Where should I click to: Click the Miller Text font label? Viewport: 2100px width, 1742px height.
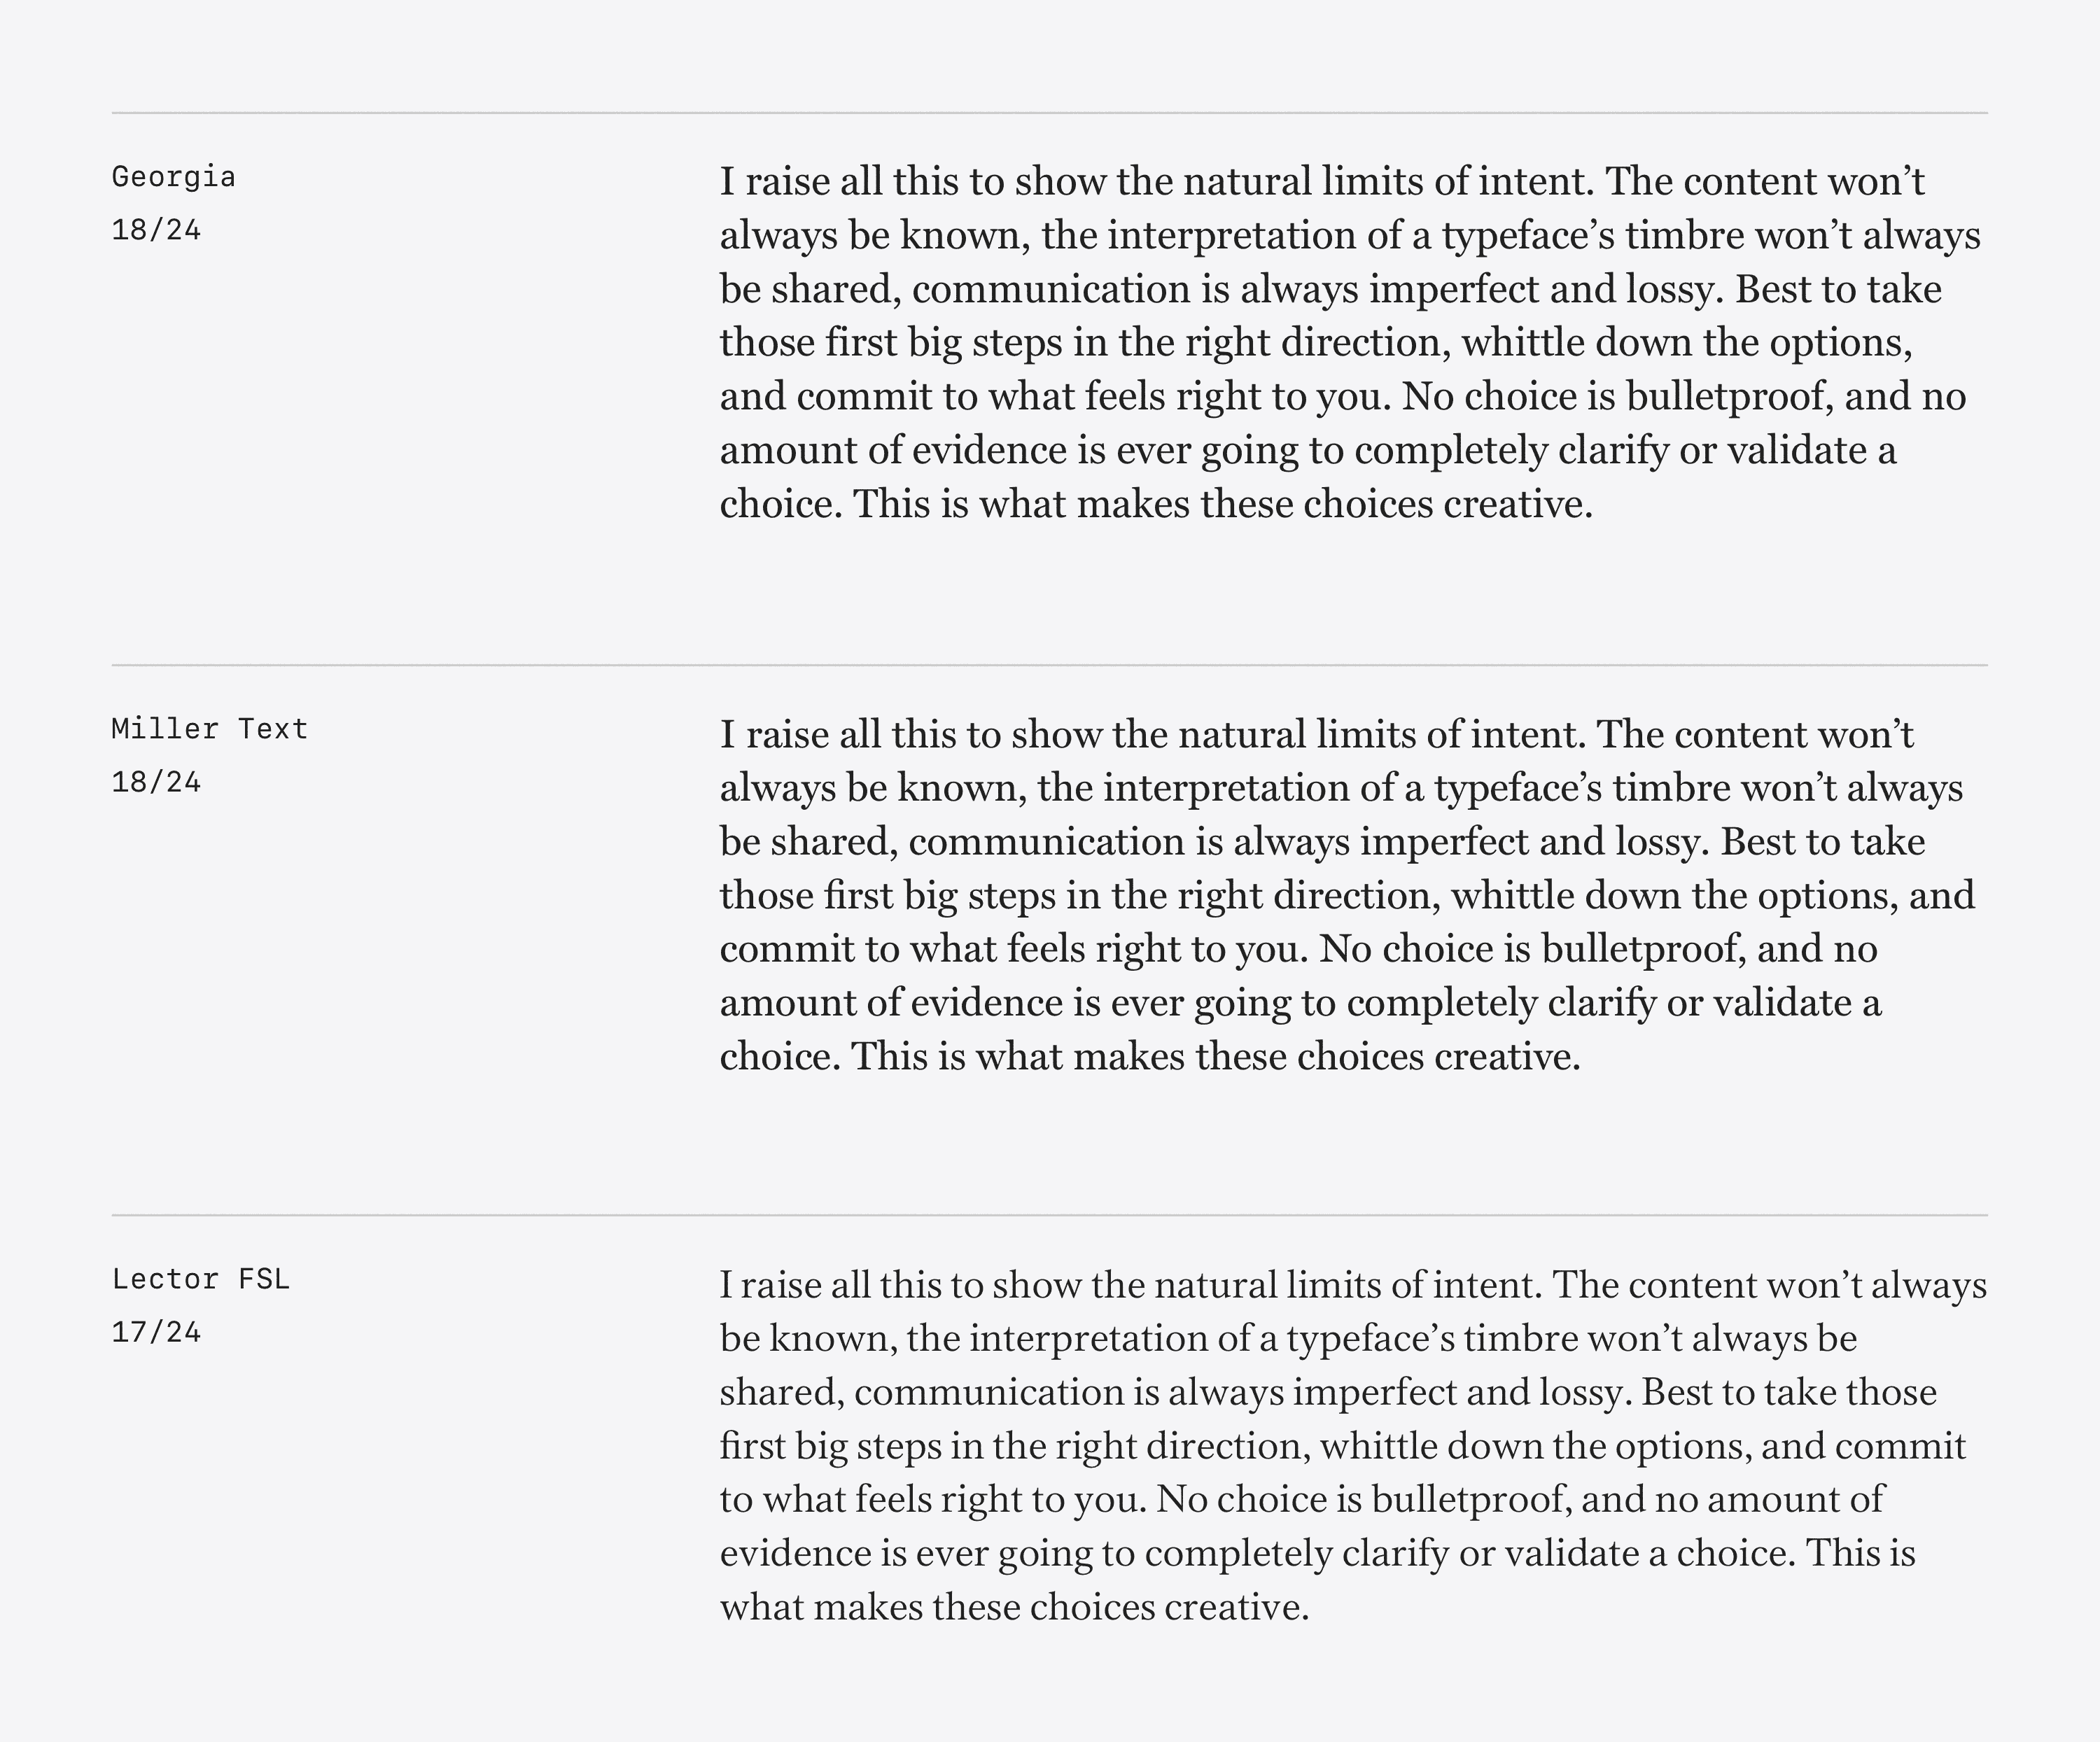209,729
